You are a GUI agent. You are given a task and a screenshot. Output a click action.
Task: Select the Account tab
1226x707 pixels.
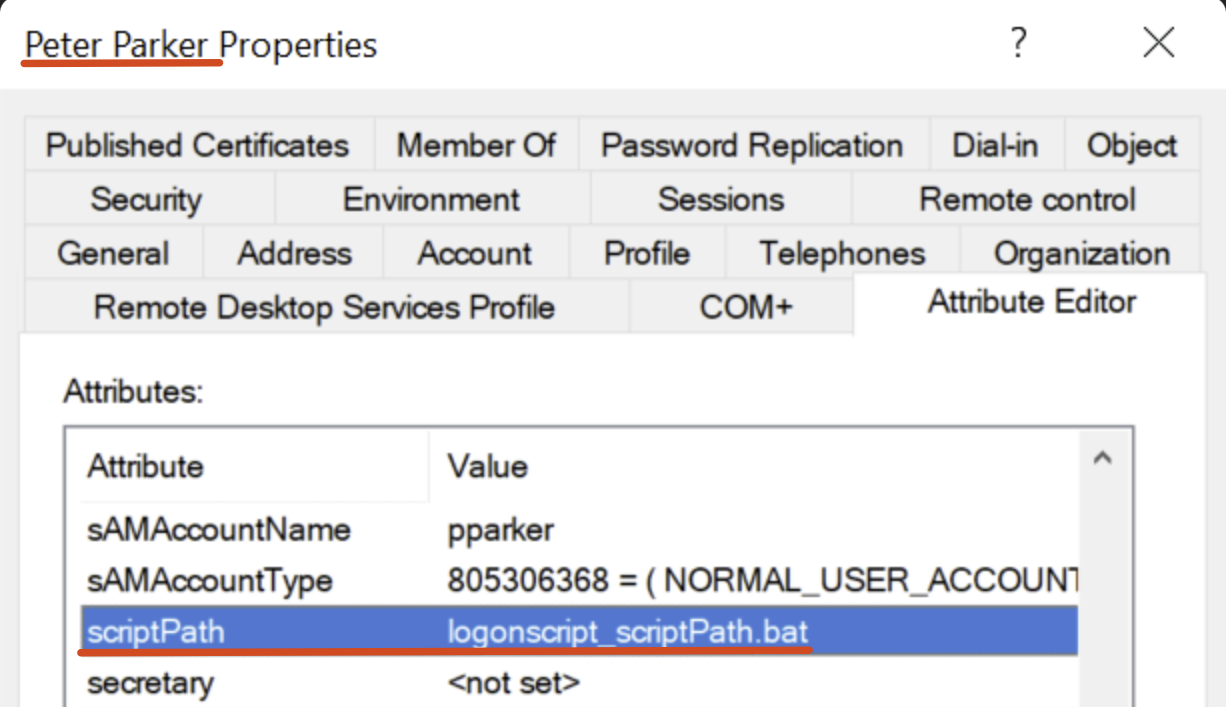tap(474, 253)
